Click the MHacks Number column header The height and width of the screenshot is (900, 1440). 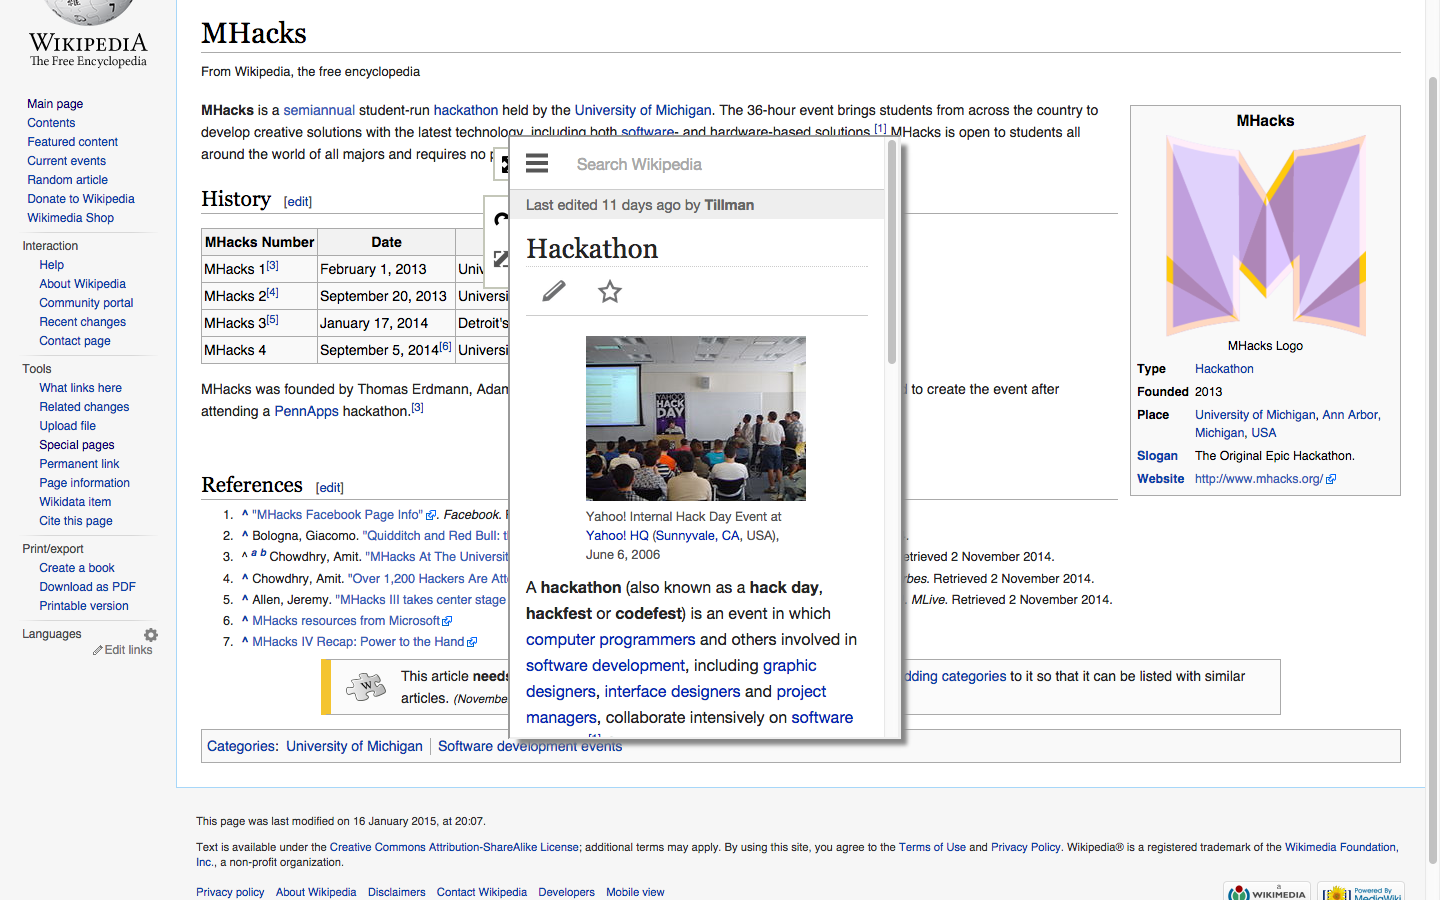coord(260,242)
